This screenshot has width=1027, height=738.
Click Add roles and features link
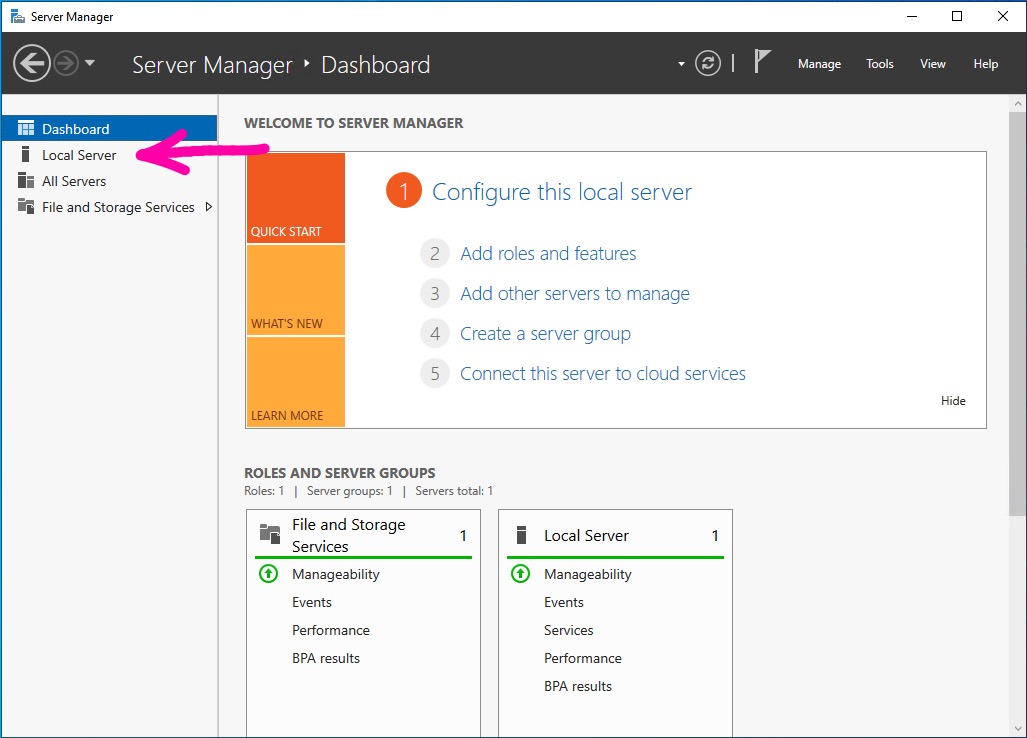[548, 254]
